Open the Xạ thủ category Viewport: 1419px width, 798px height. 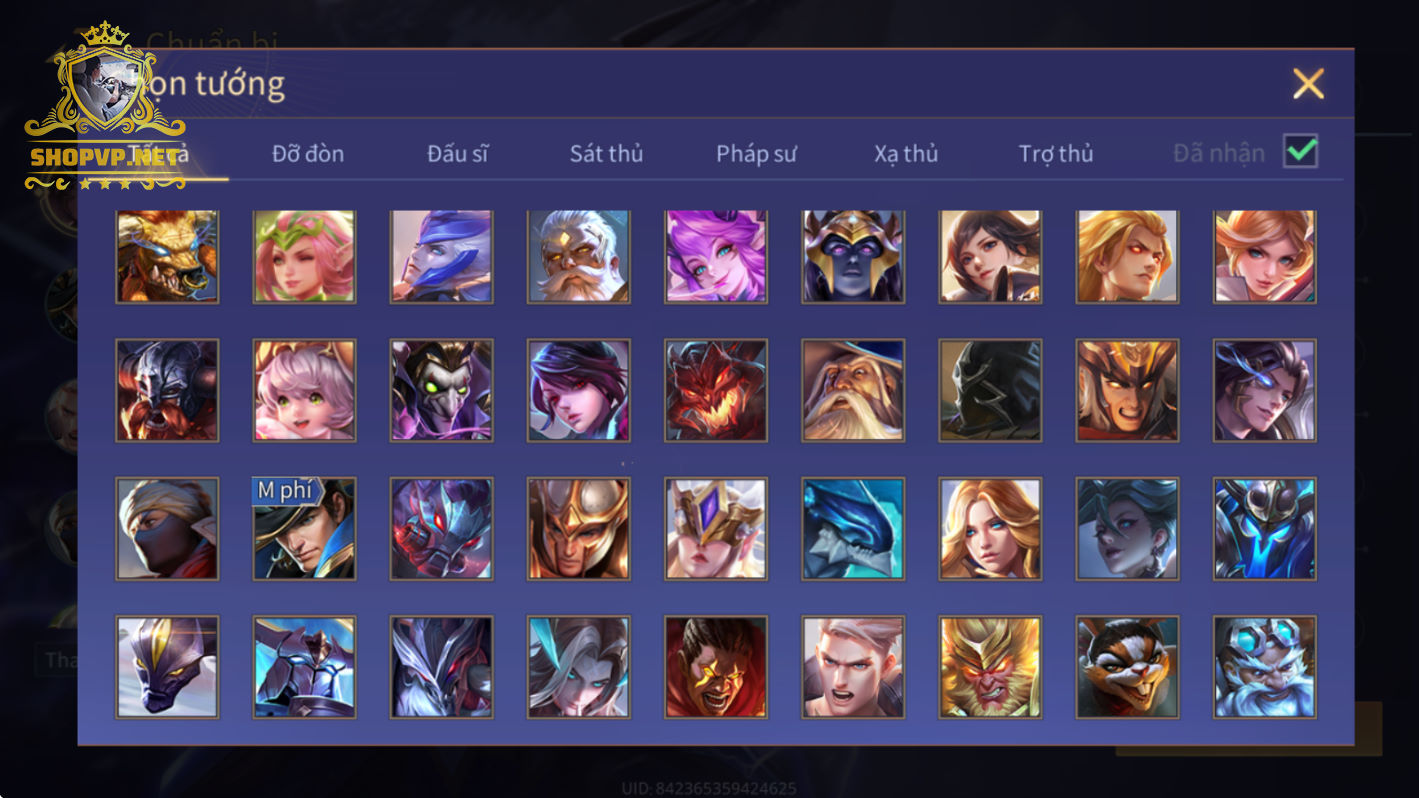[906, 154]
